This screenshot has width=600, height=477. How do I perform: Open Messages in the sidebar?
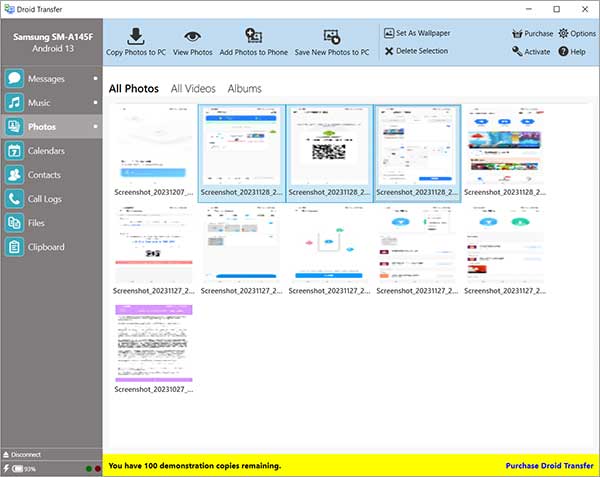[46, 79]
